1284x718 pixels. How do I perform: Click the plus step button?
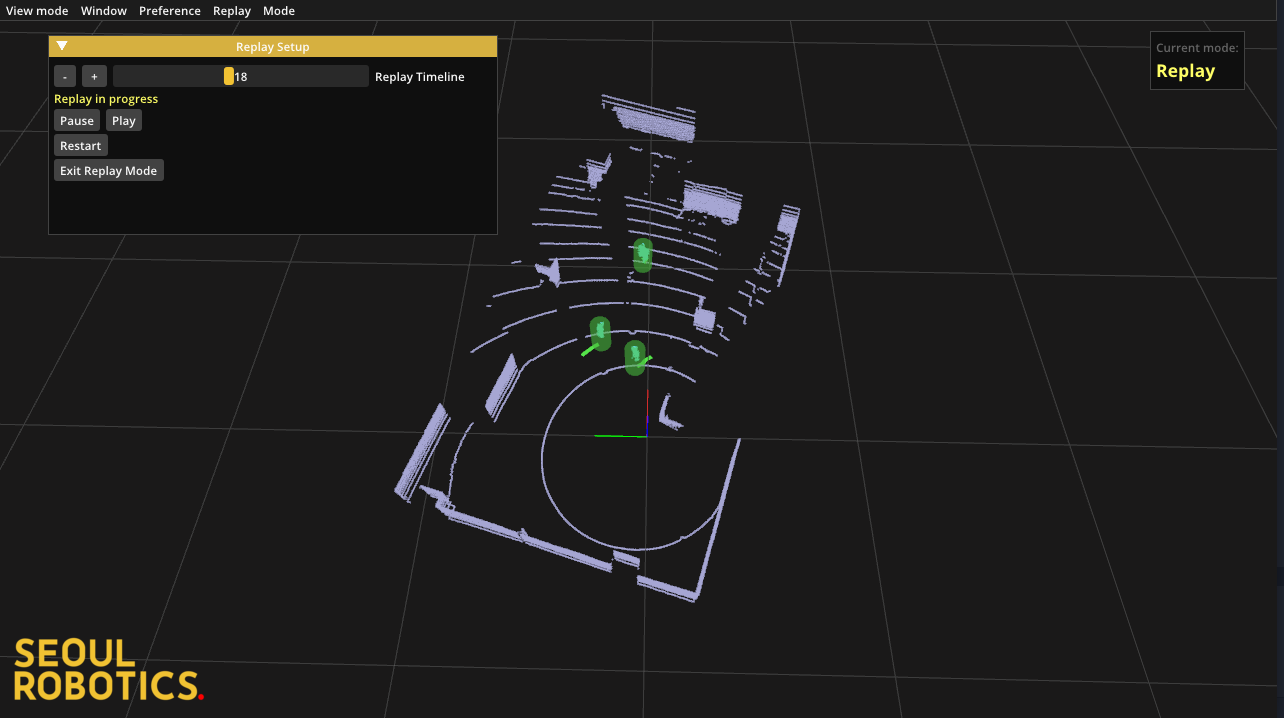click(x=94, y=77)
